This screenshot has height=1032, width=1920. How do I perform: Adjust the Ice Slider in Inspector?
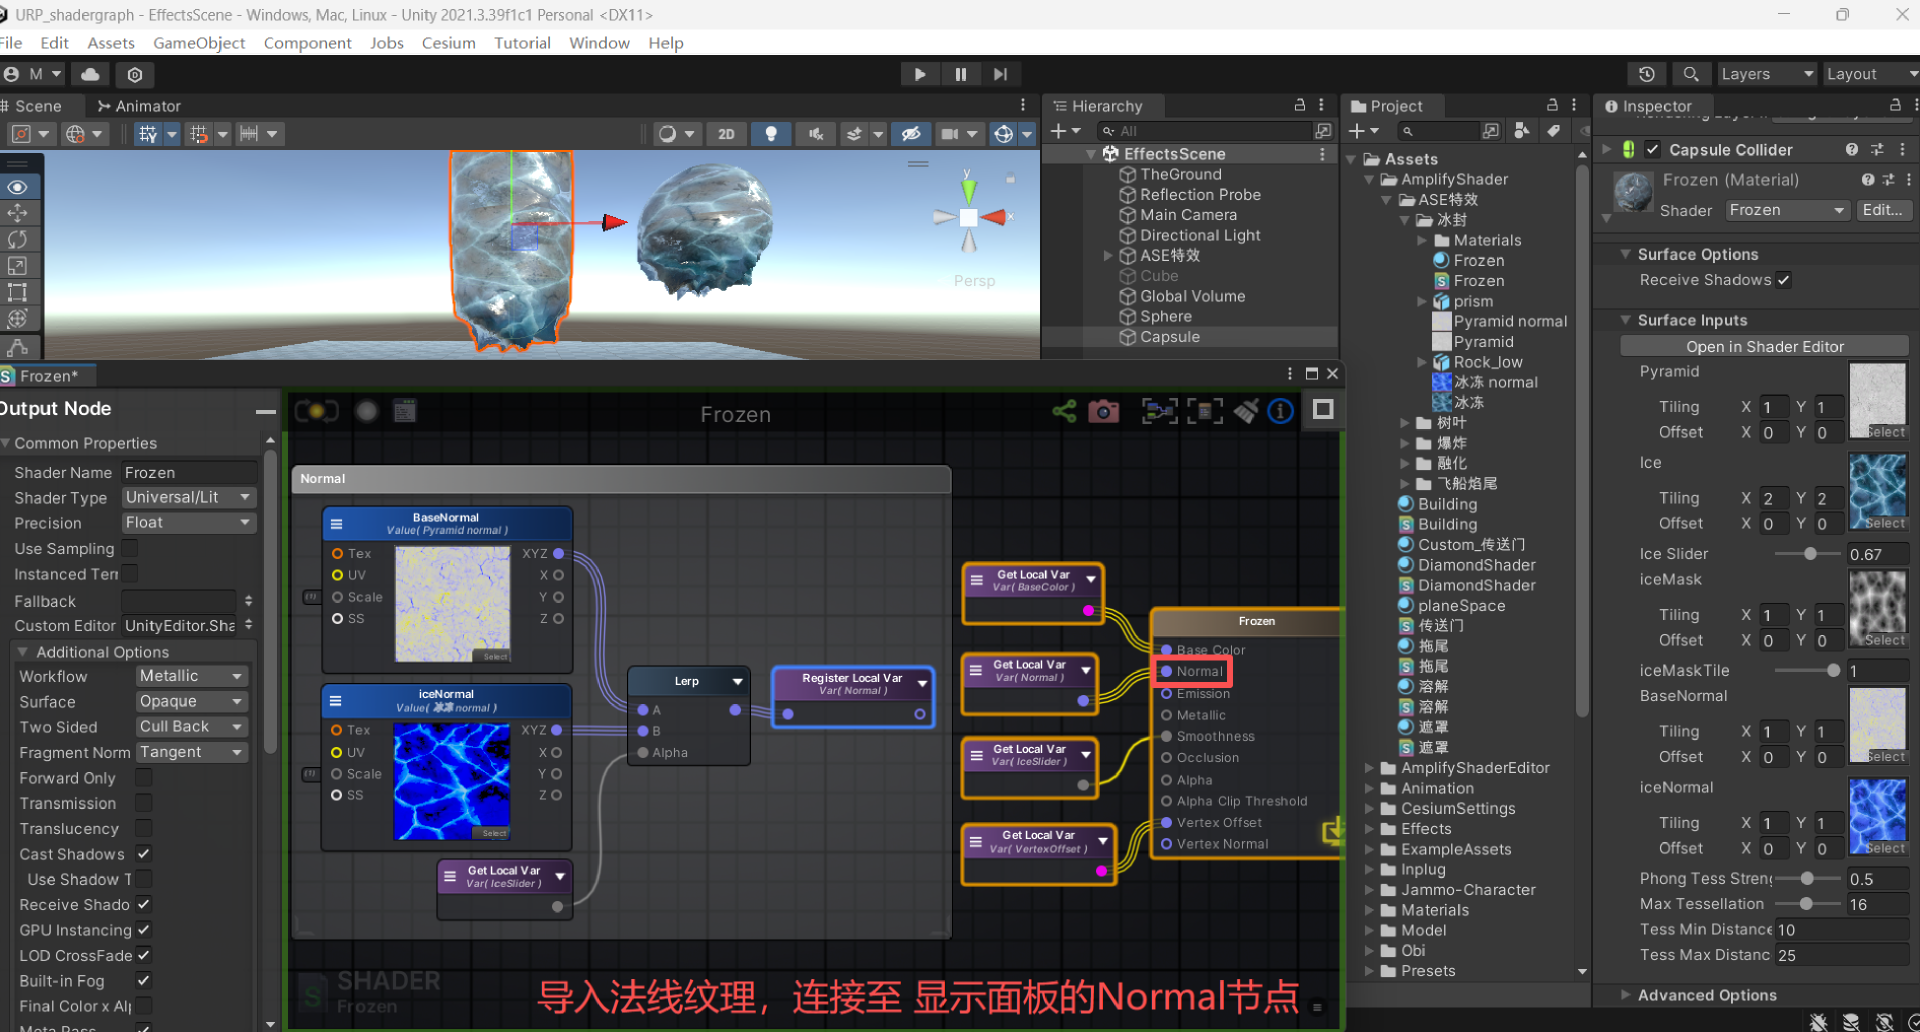[x=1809, y=554]
